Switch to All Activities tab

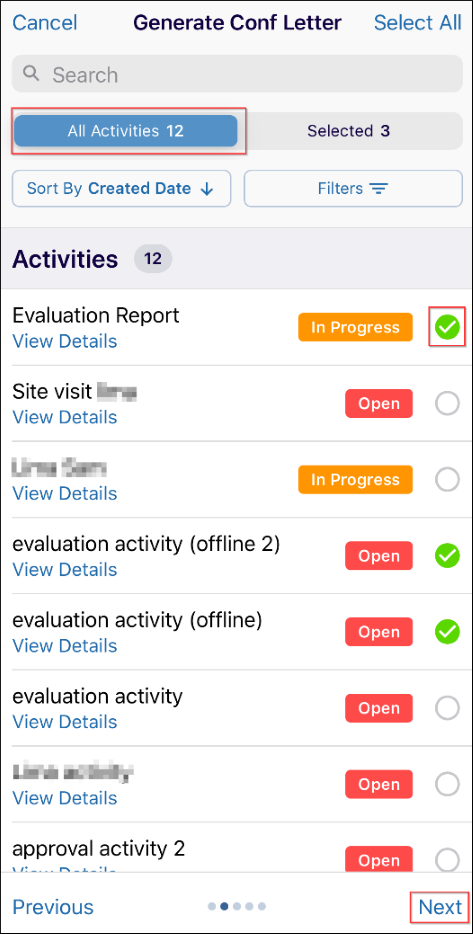(126, 131)
